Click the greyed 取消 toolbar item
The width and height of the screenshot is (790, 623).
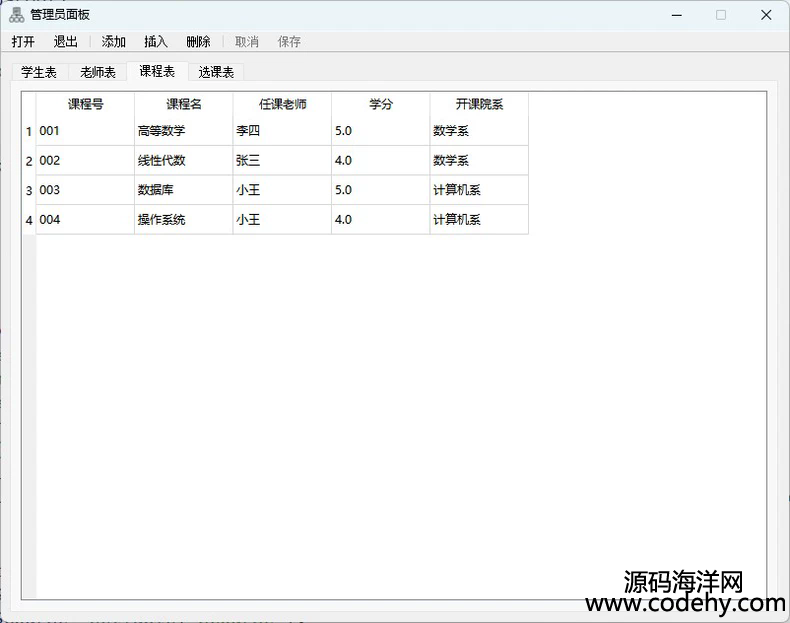click(247, 41)
